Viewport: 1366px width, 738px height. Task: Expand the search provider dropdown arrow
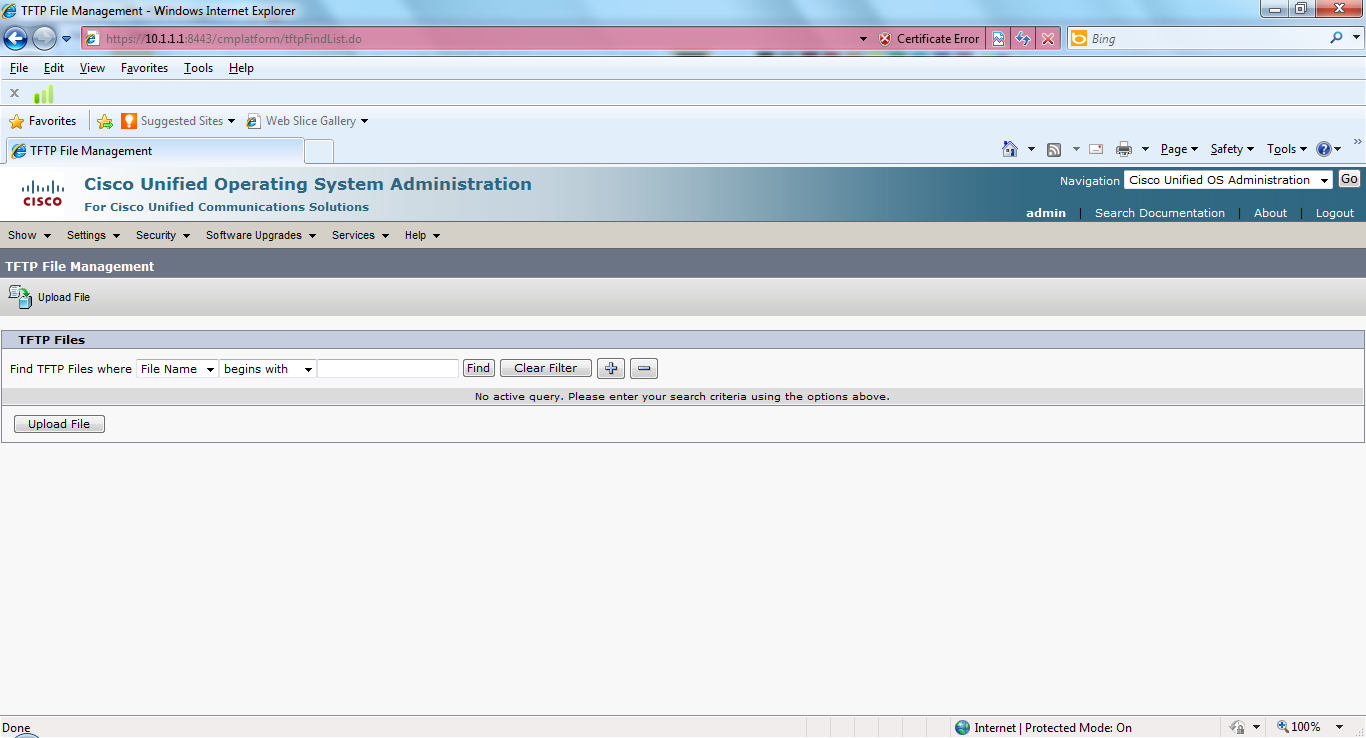point(1355,39)
